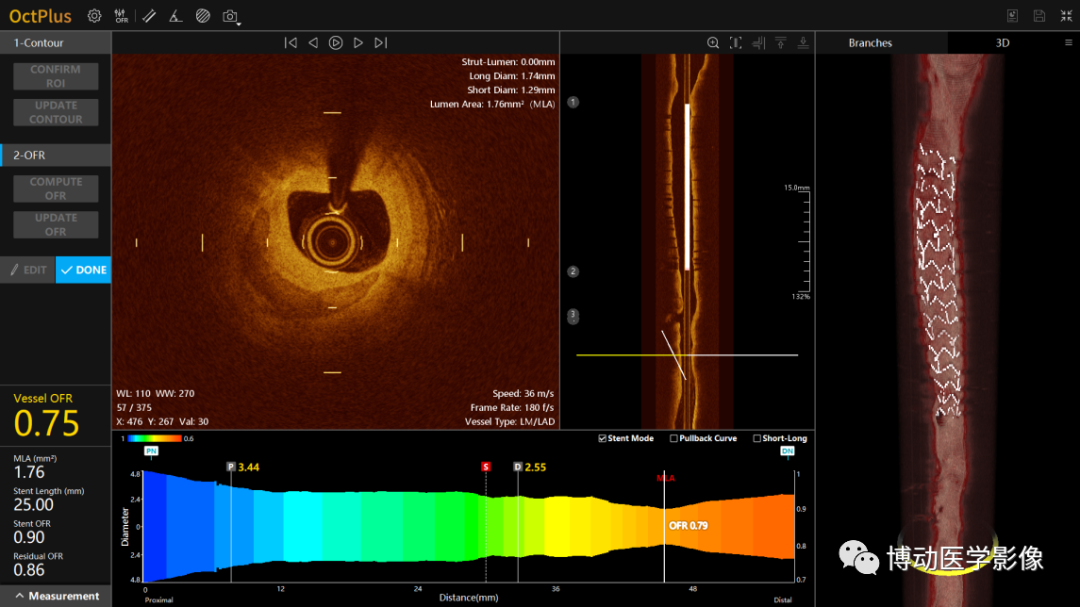Image resolution: width=1080 pixels, height=607 pixels.
Task: Click the DONE button
Action: pos(83,270)
